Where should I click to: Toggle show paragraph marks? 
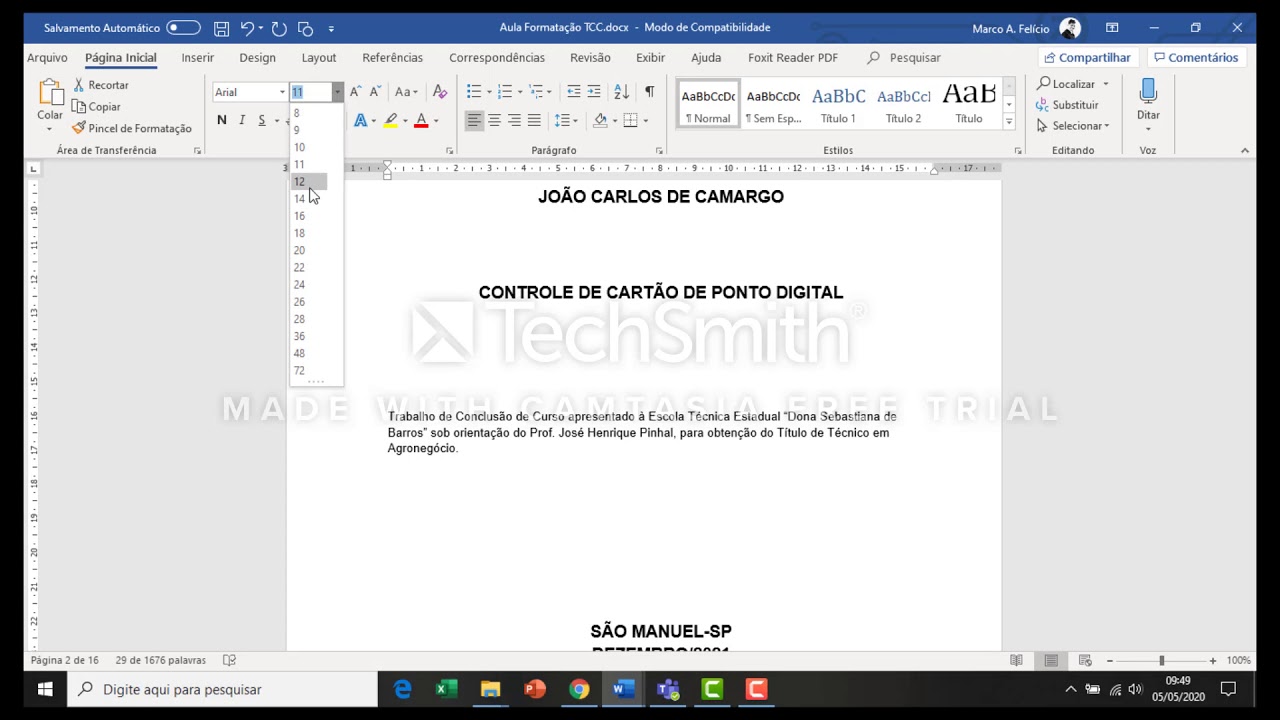coord(649,92)
